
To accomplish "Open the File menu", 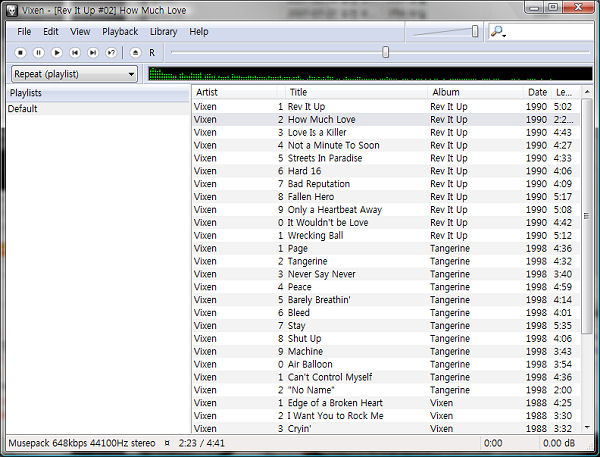I will pos(24,32).
